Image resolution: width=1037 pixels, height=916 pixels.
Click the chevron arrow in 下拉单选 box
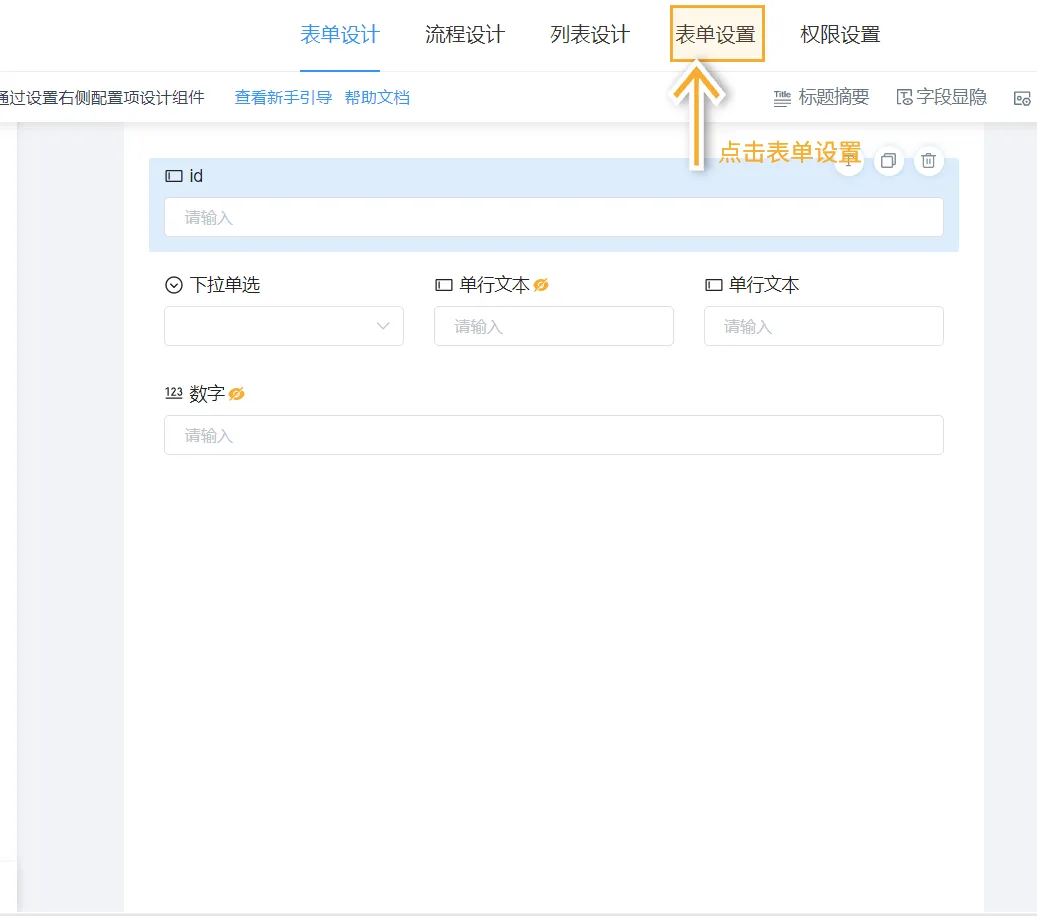(383, 326)
